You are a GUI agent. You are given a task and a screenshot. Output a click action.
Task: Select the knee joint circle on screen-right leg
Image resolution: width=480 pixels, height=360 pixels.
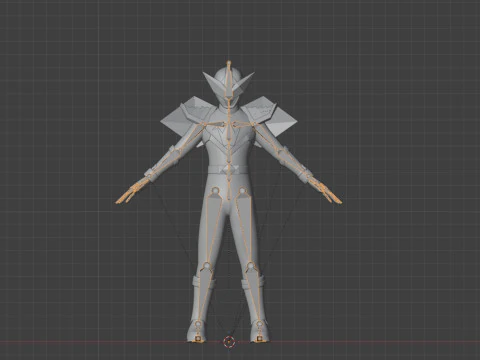[250, 266]
